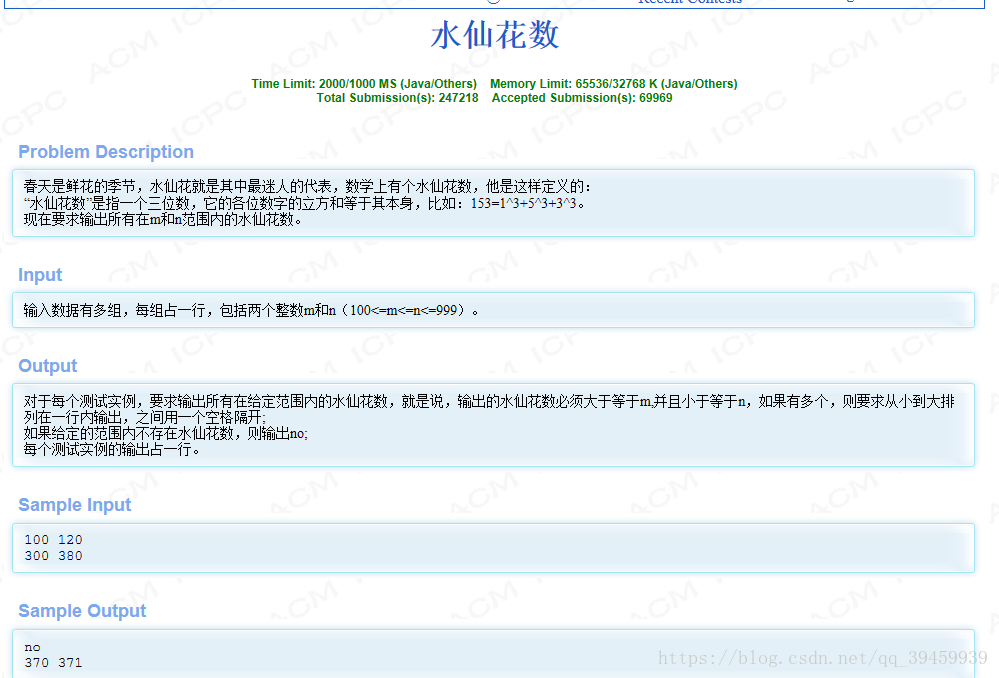Image resolution: width=999 pixels, height=678 pixels.
Task: Click sample output line 370 371
Action: tap(54, 663)
